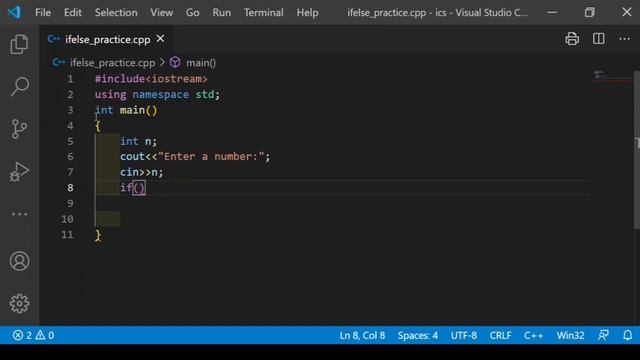
Task: Click 'main()' in the code on line 3
Action: click(x=138, y=110)
